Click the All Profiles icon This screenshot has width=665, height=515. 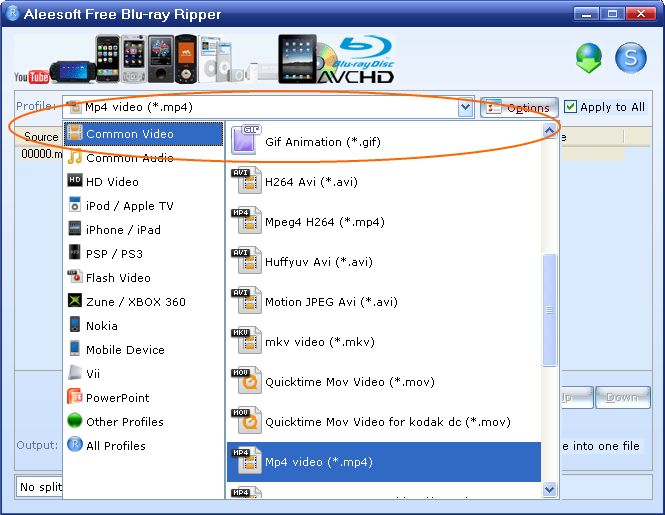pos(75,444)
